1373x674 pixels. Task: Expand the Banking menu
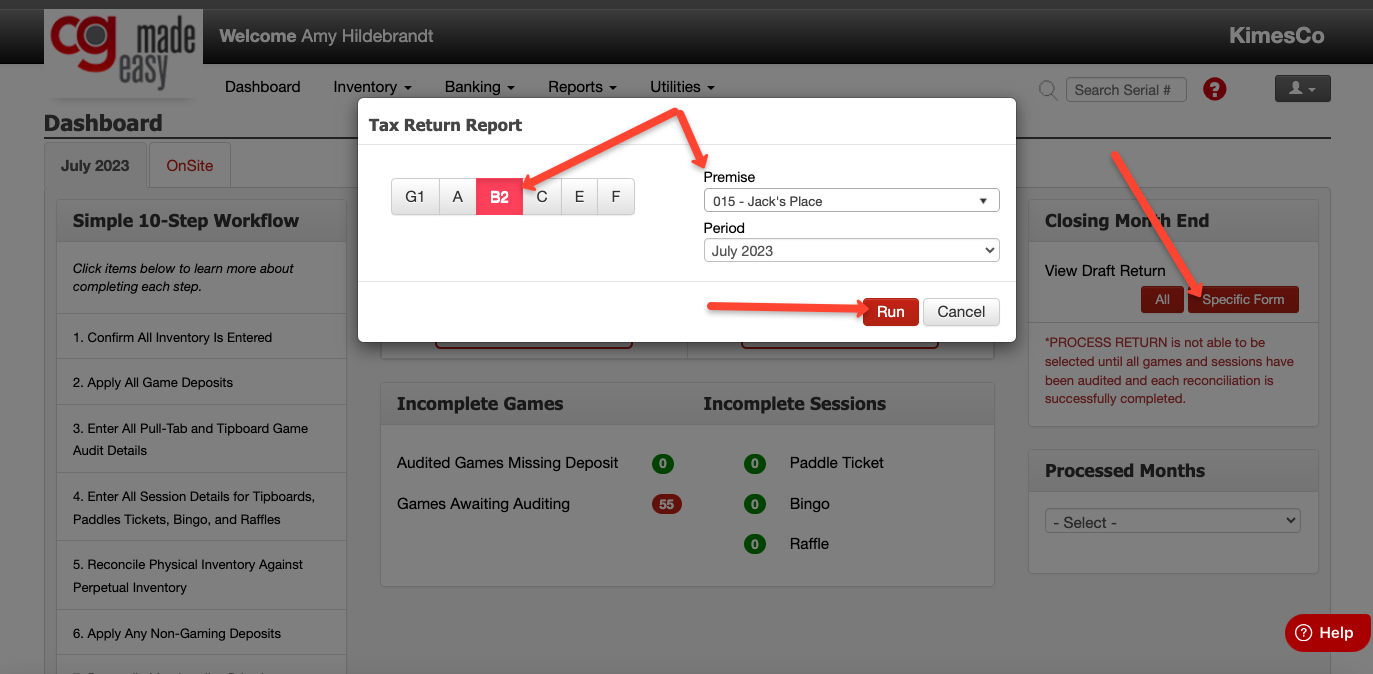(x=479, y=87)
